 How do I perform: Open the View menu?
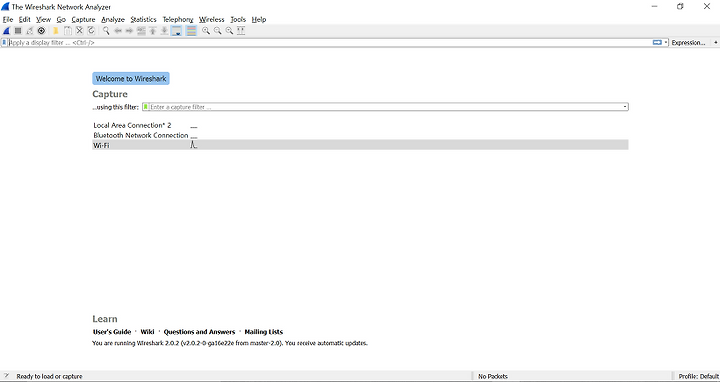[43, 19]
